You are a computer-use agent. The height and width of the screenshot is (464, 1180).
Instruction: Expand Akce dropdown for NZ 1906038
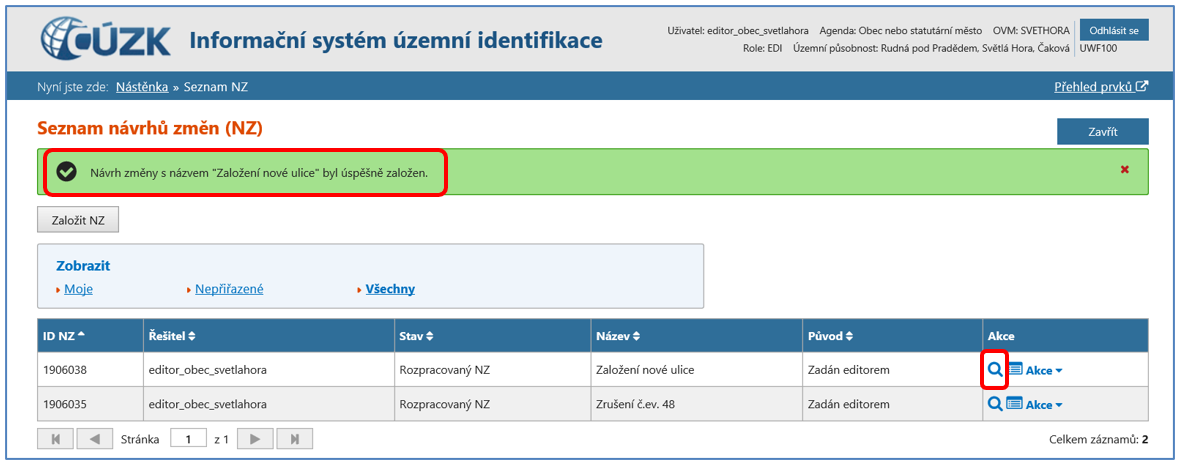pyautogui.click(x=1044, y=370)
